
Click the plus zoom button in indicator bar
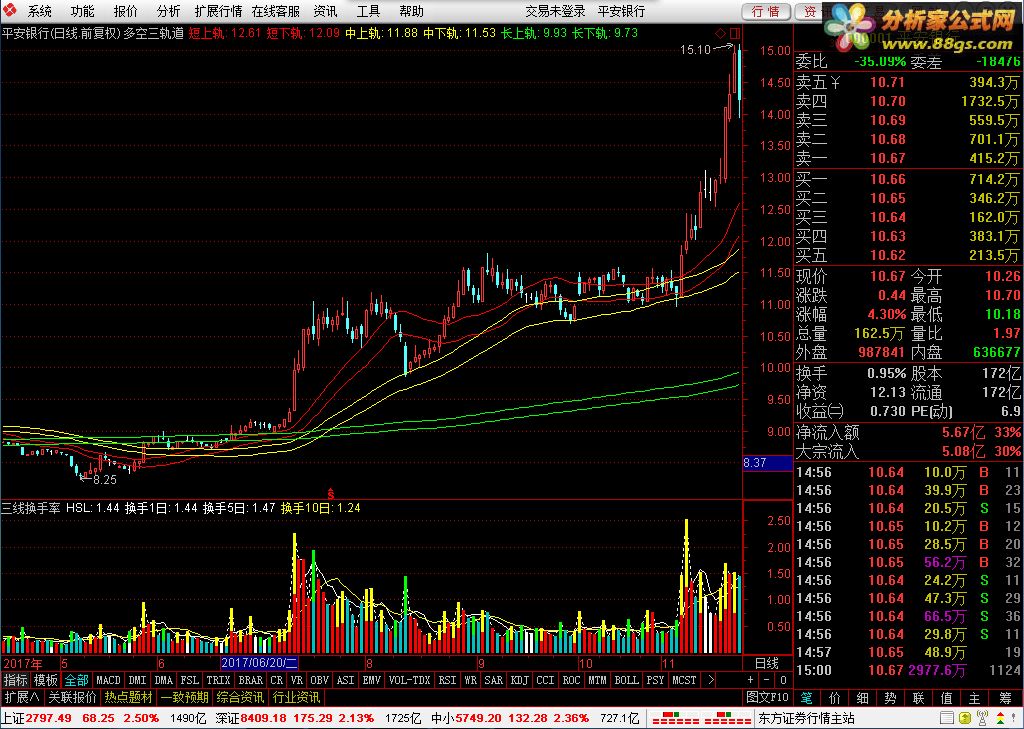pos(751,680)
